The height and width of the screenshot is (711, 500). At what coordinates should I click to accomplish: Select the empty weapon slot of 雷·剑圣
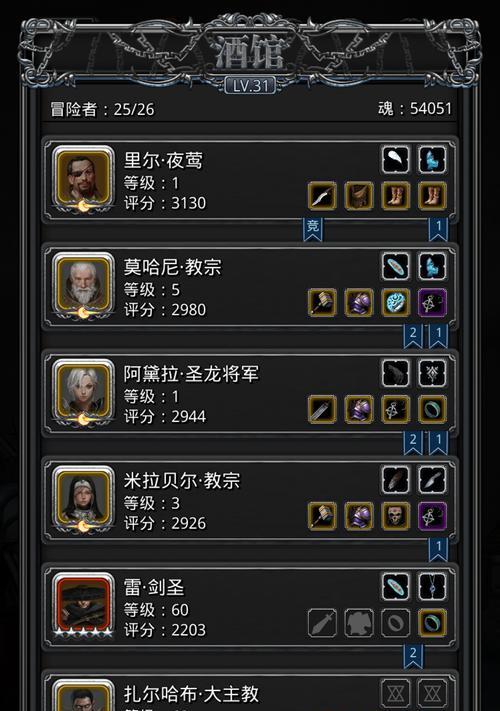[322, 623]
